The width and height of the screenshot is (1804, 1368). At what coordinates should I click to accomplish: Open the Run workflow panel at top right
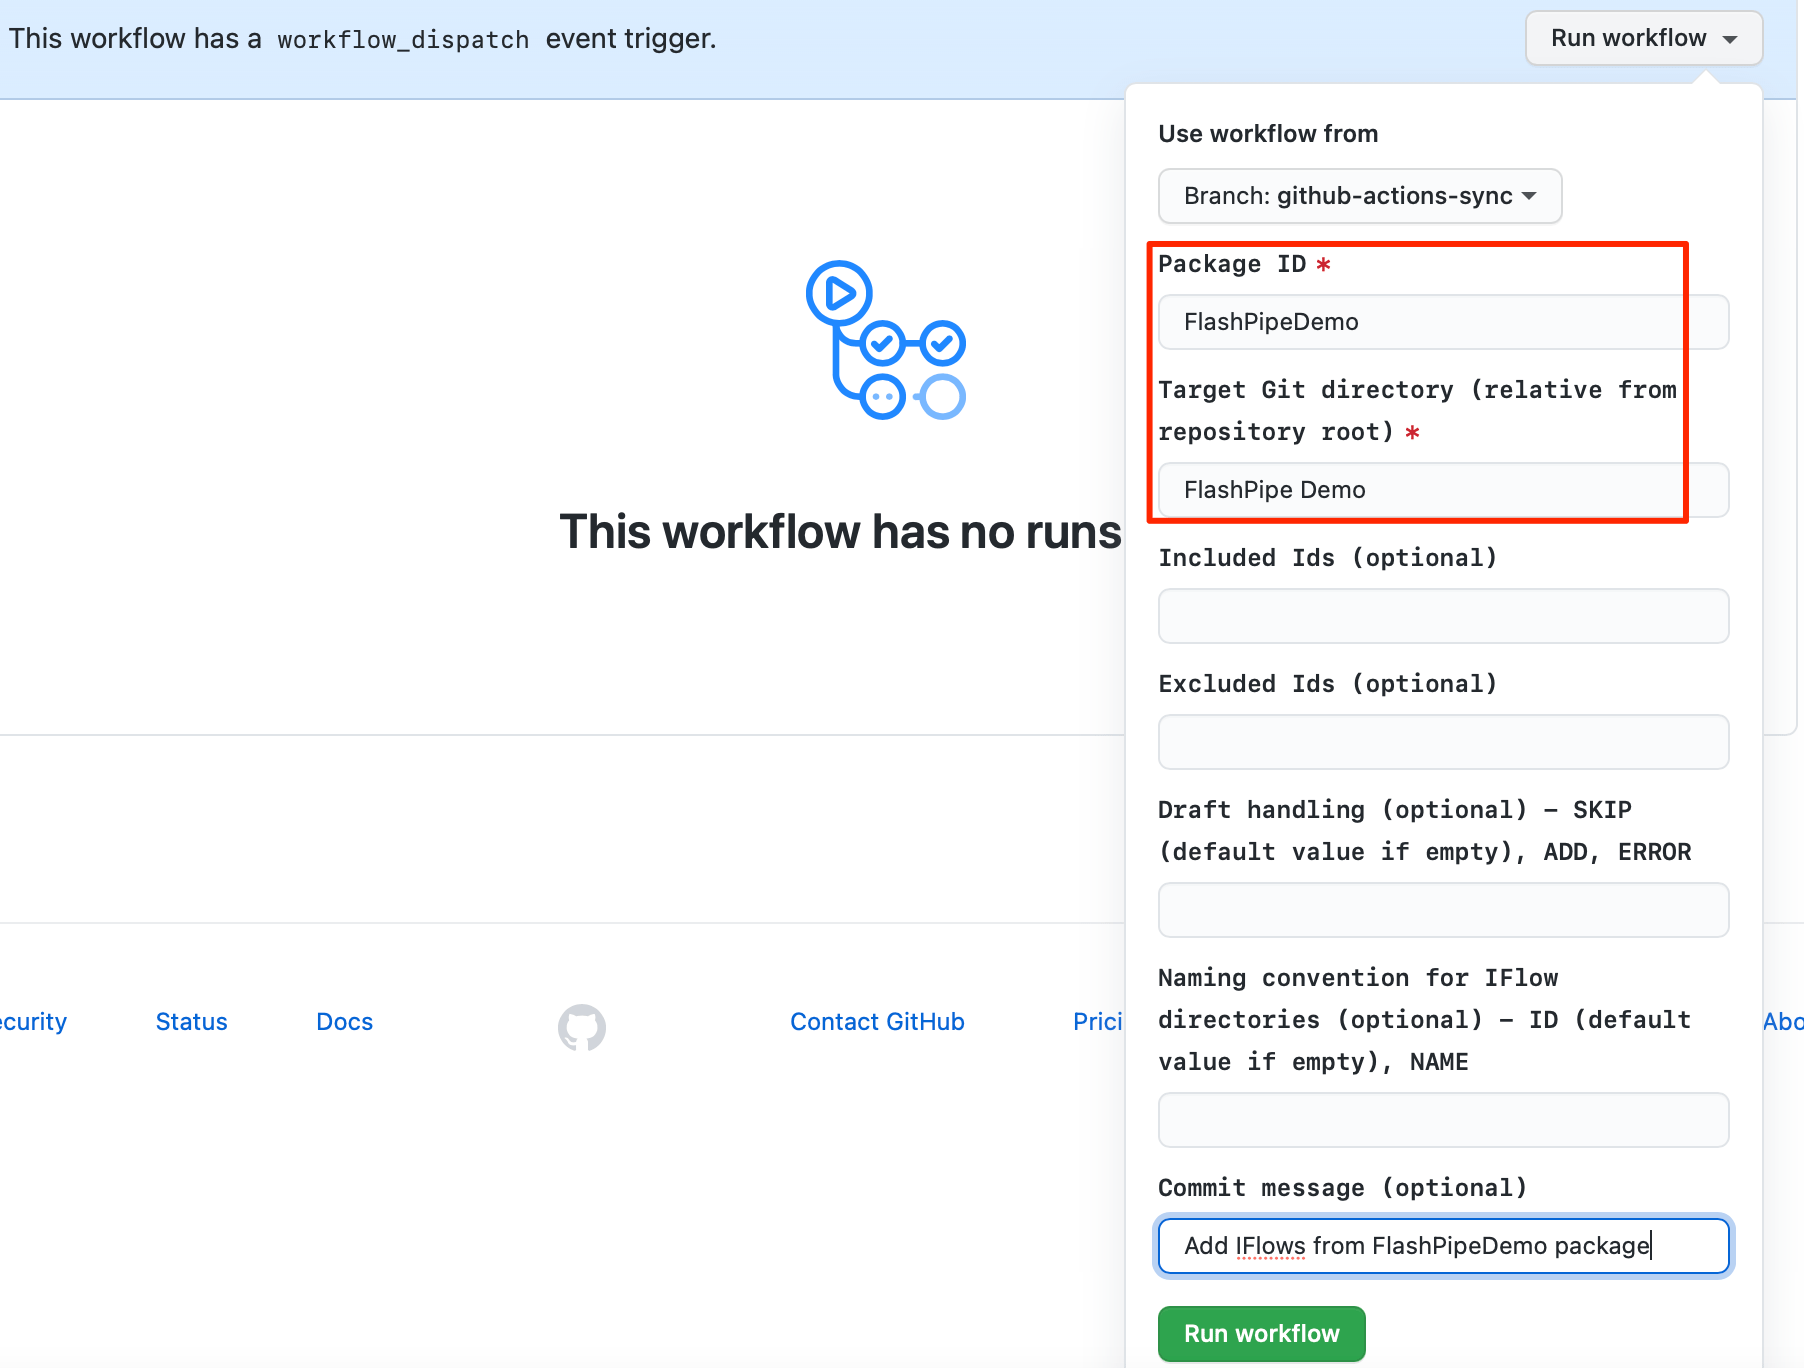[1643, 38]
